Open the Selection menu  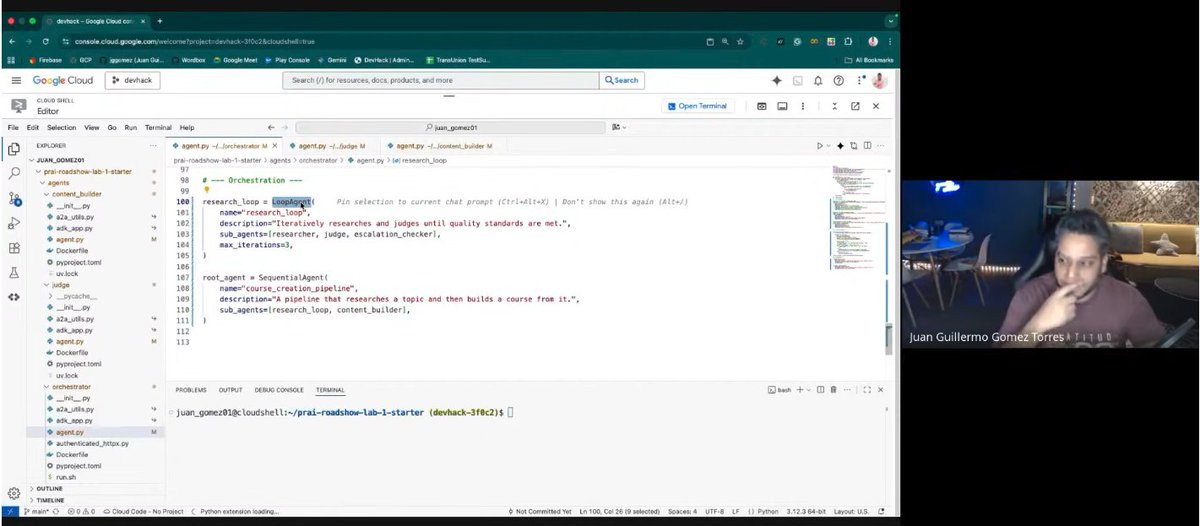tap(61, 128)
